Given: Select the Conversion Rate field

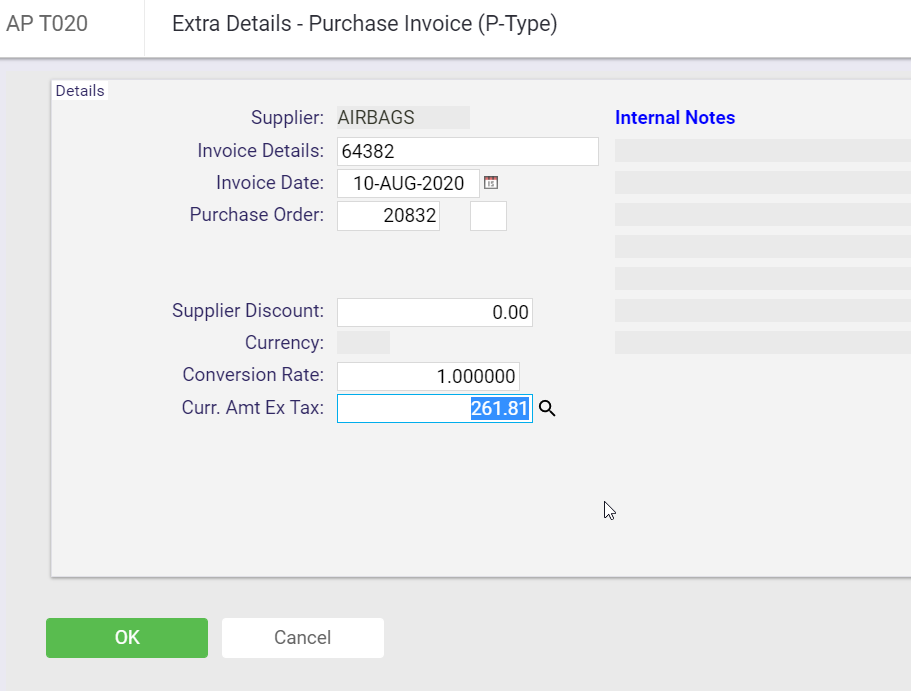Looking at the screenshot, I should [x=428, y=376].
